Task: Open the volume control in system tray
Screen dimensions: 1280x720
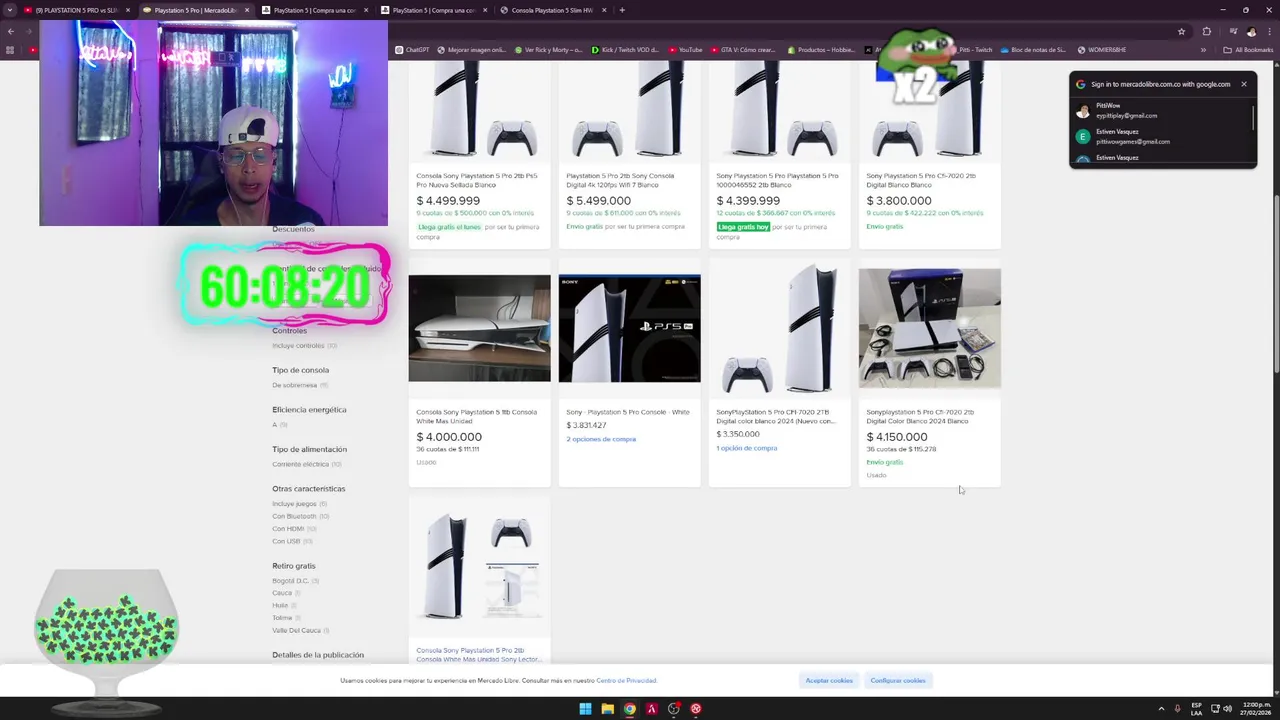Action: tap(1227, 709)
